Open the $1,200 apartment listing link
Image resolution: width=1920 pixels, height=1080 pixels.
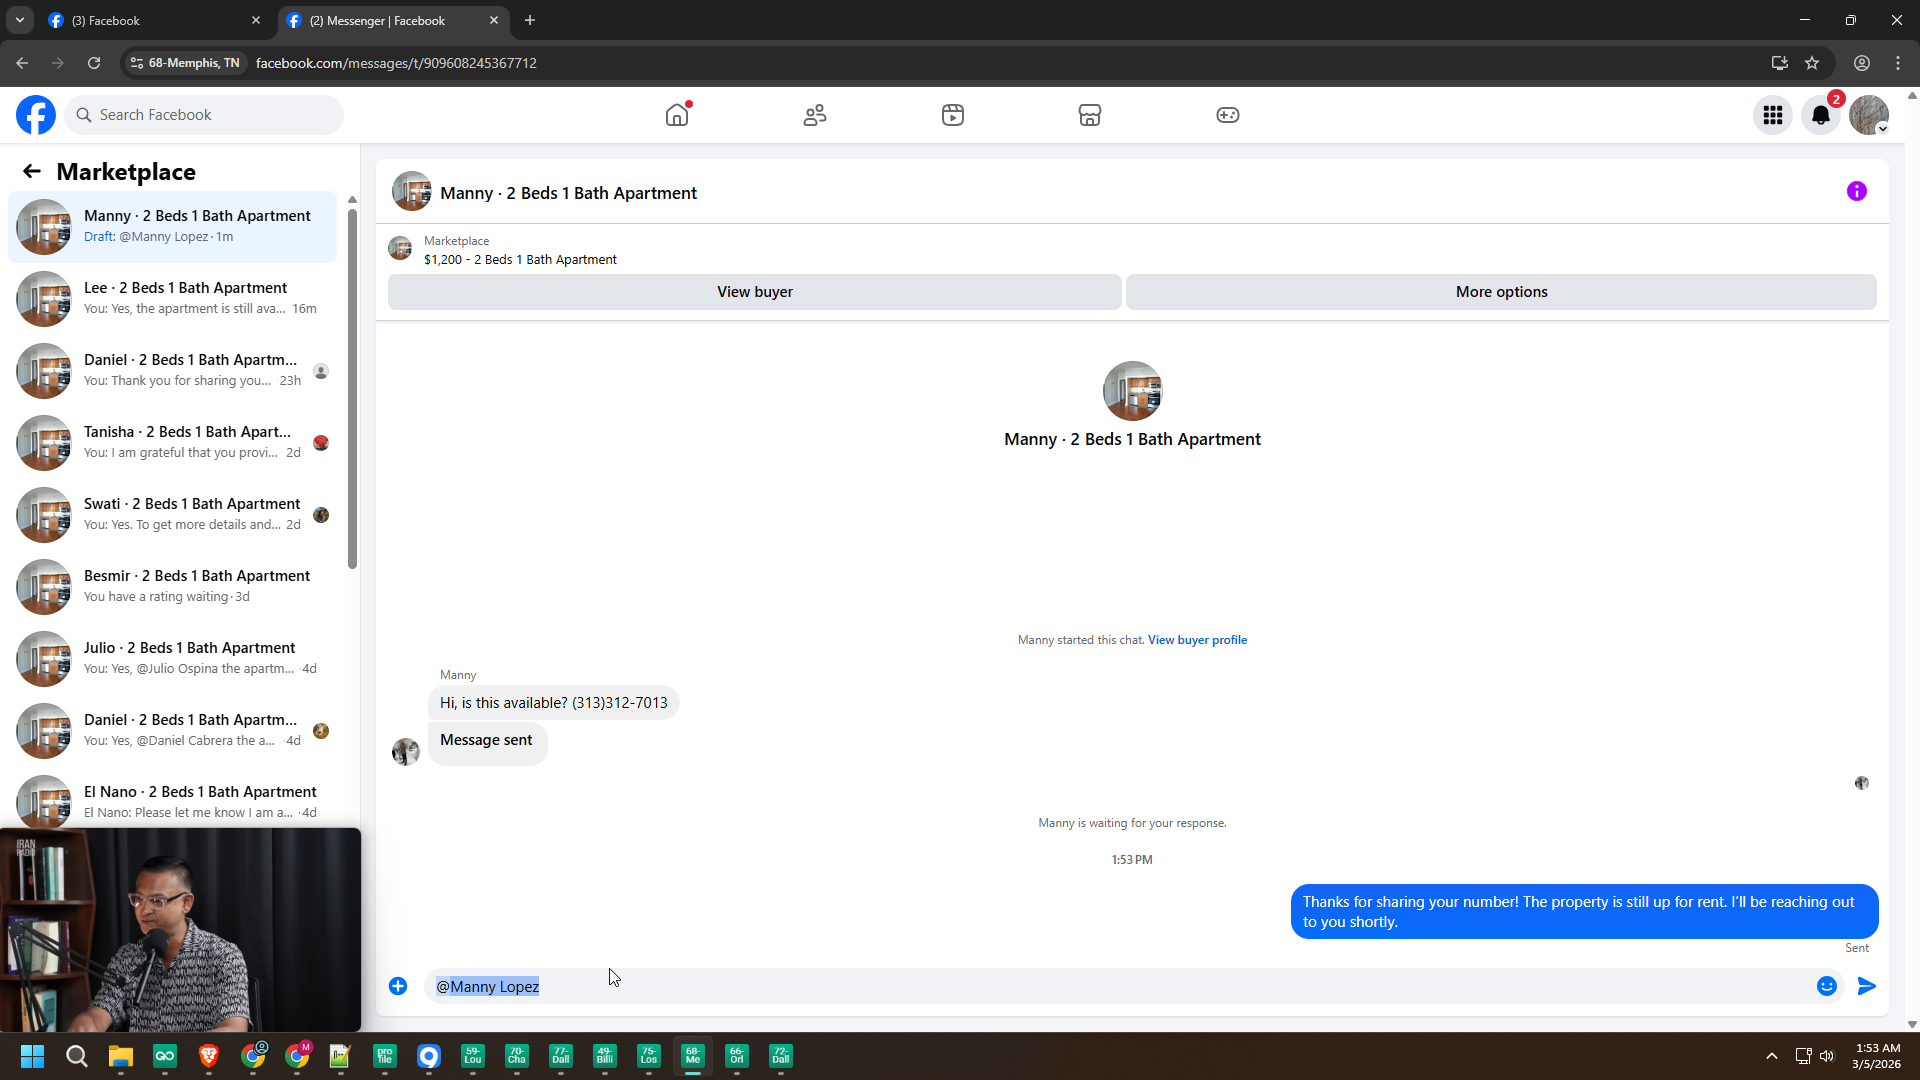[x=520, y=260]
